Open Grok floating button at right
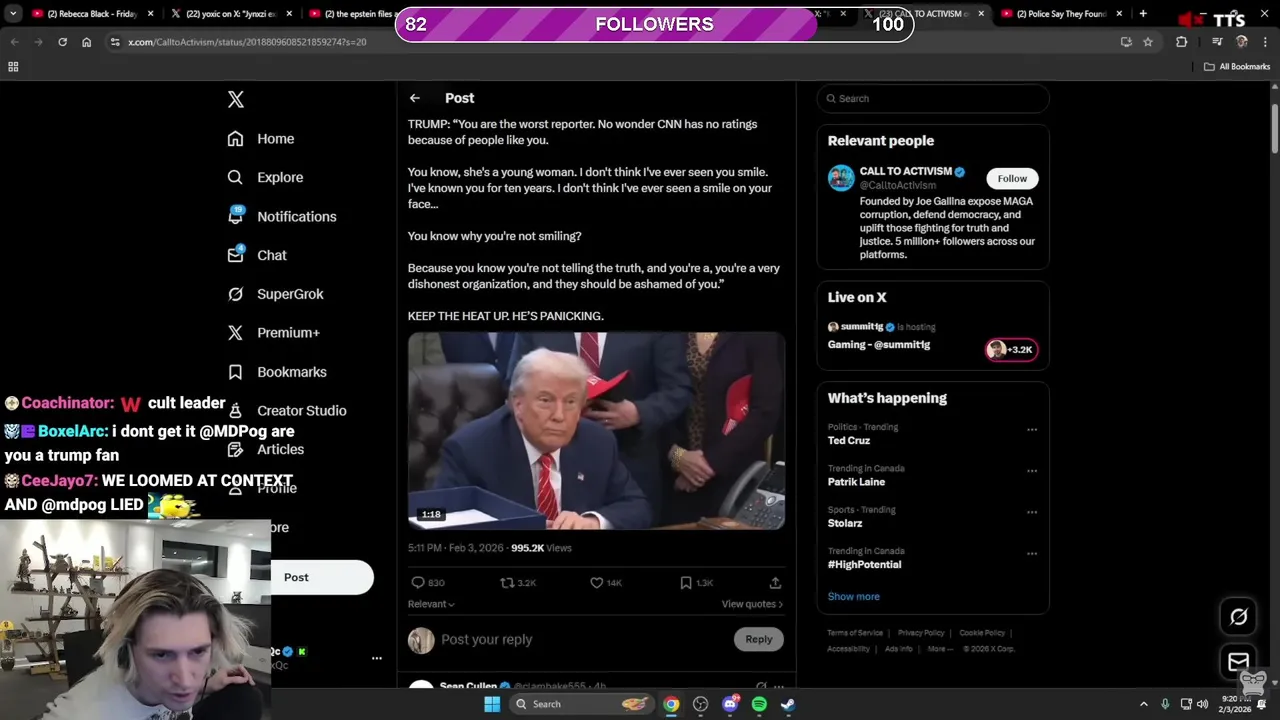This screenshot has height=720, width=1280. pyautogui.click(x=1238, y=617)
